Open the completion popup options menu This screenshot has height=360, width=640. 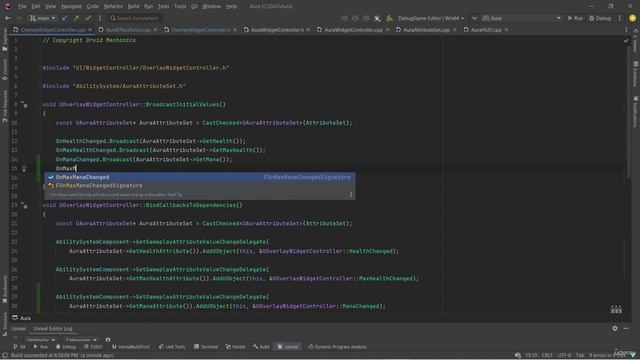pyautogui.click(x=351, y=195)
